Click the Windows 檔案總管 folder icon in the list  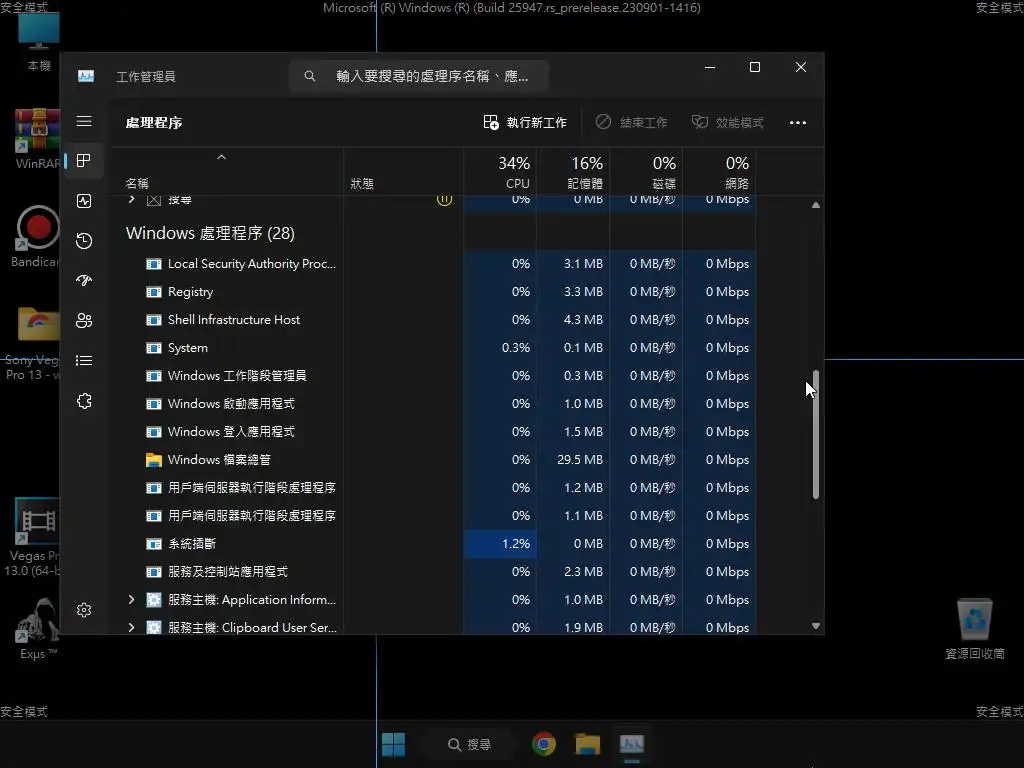coord(153,460)
